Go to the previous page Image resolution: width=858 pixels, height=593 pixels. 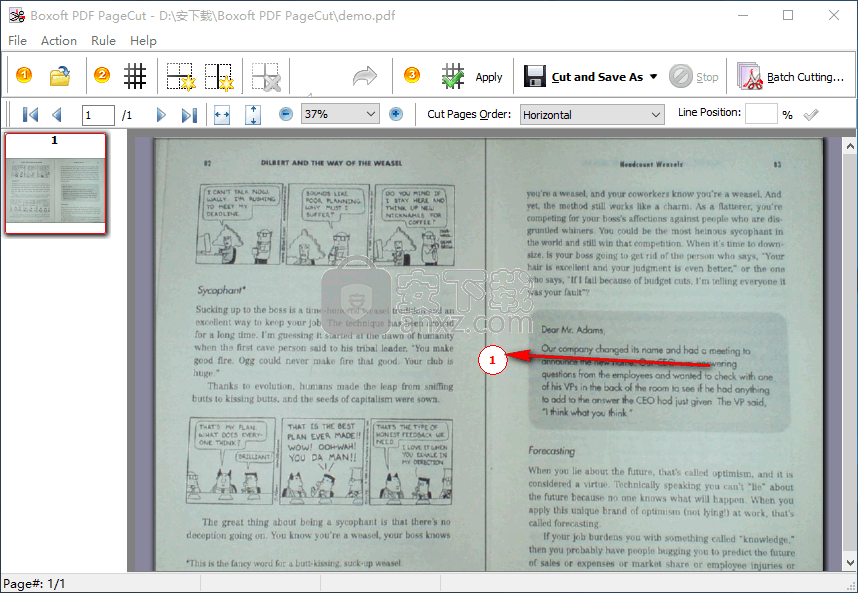coord(56,115)
